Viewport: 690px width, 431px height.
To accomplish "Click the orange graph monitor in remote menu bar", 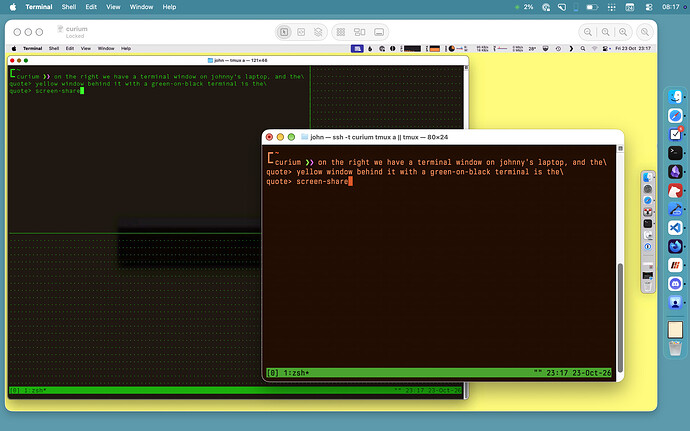I will pos(434,48).
